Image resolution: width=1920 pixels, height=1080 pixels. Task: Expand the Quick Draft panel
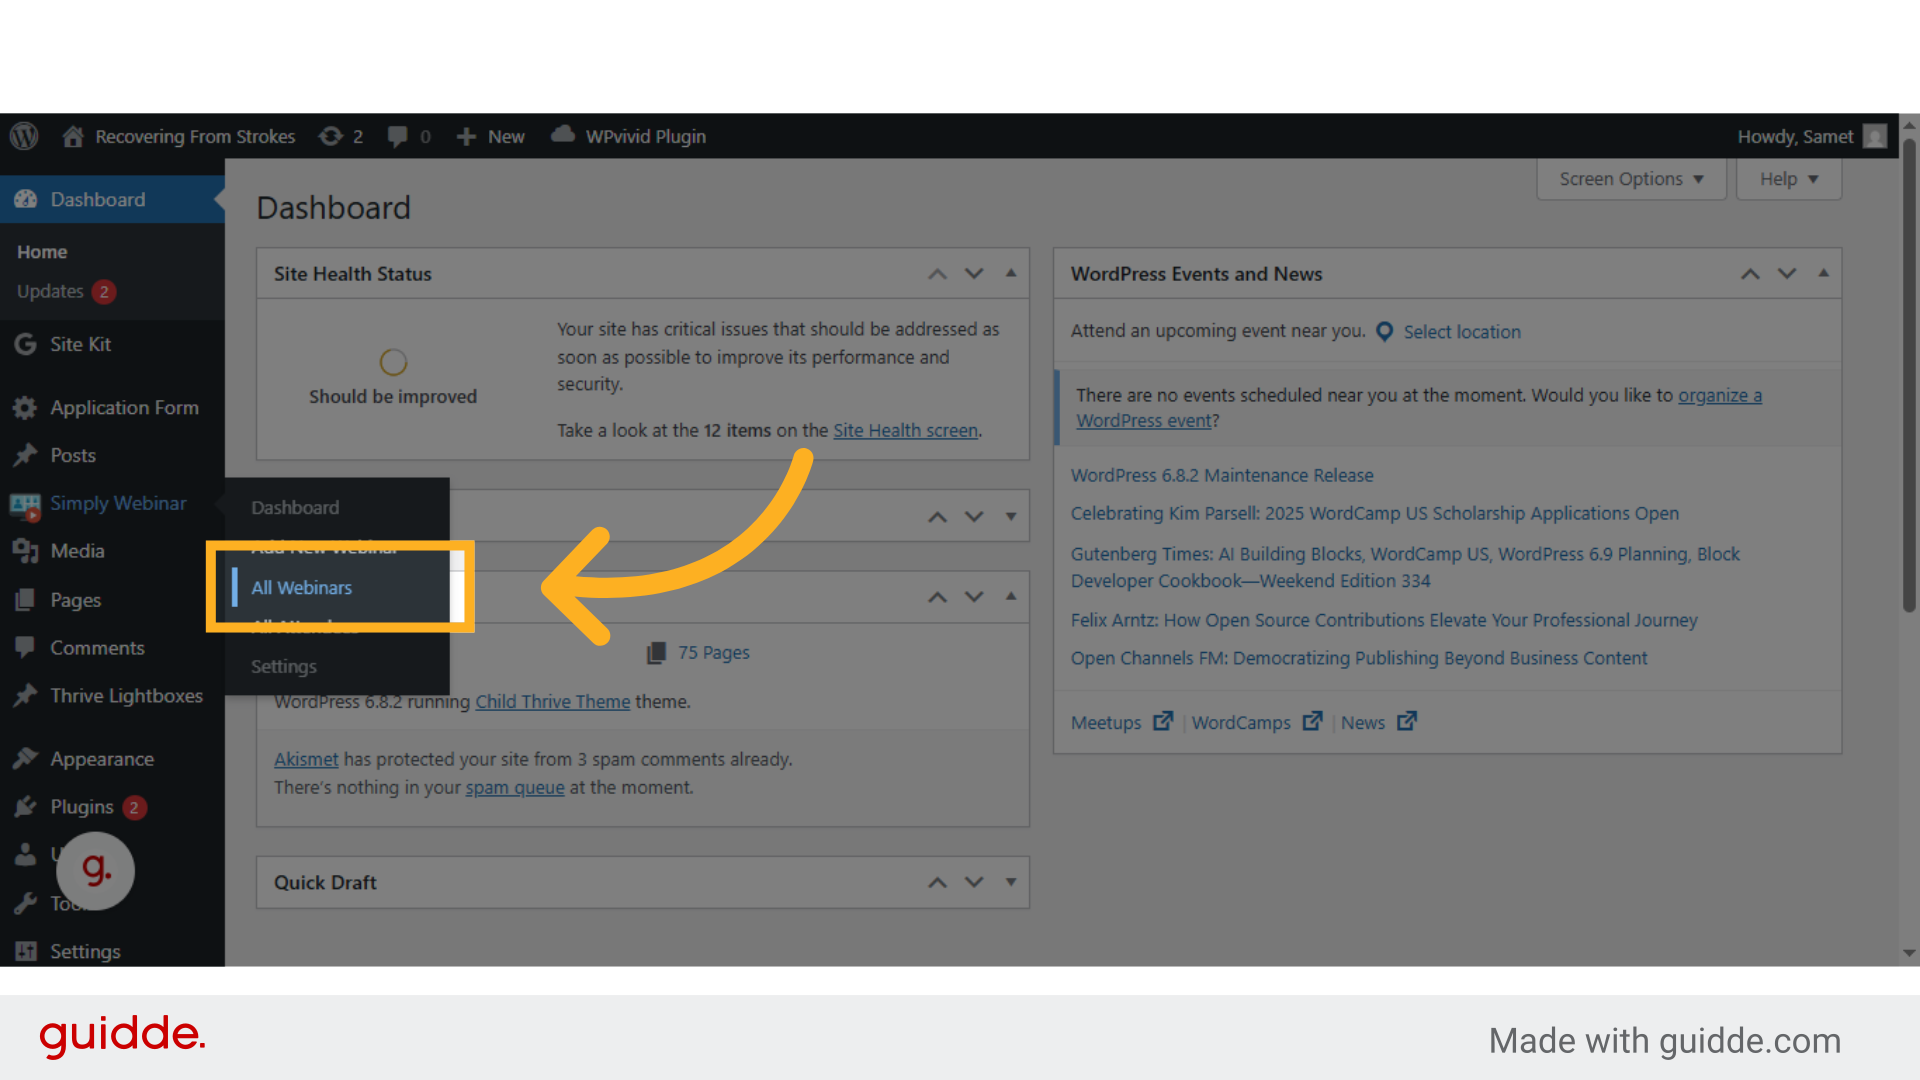click(x=1011, y=882)
